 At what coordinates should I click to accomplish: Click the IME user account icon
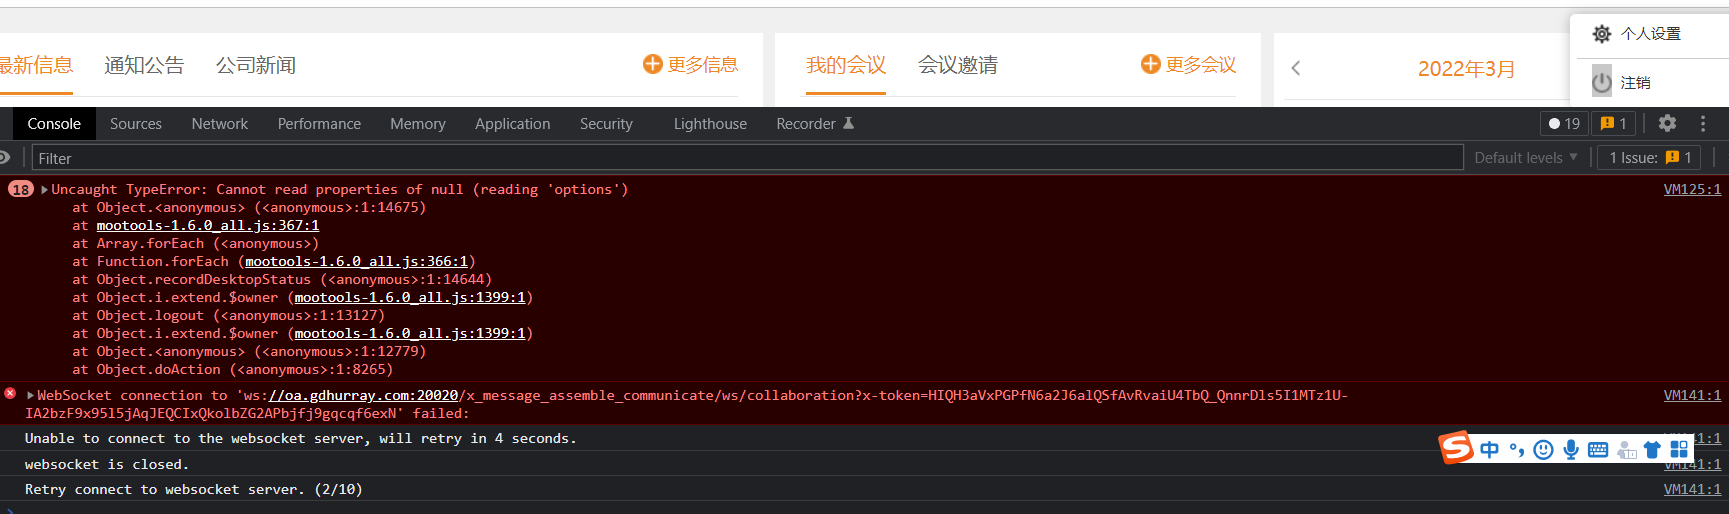[1627, 451]
